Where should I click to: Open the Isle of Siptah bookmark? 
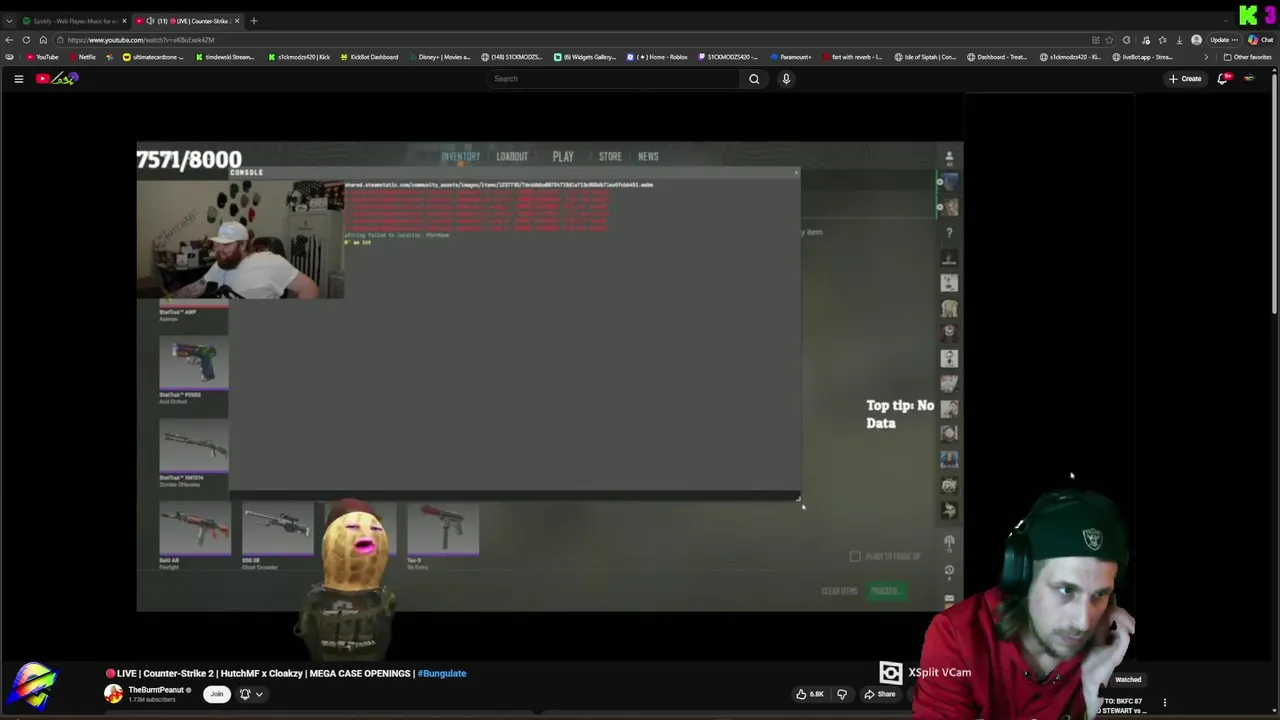(925, 57)
